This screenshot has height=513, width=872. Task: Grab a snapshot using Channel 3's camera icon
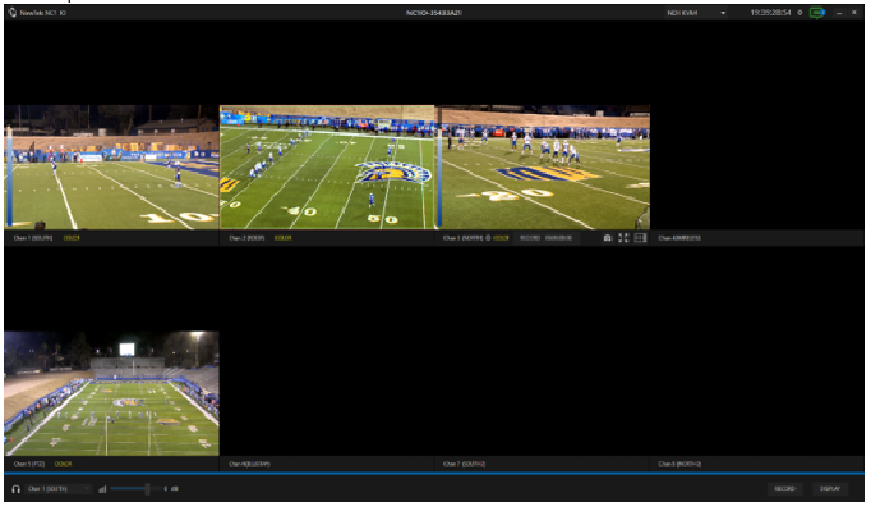[608, 238]
